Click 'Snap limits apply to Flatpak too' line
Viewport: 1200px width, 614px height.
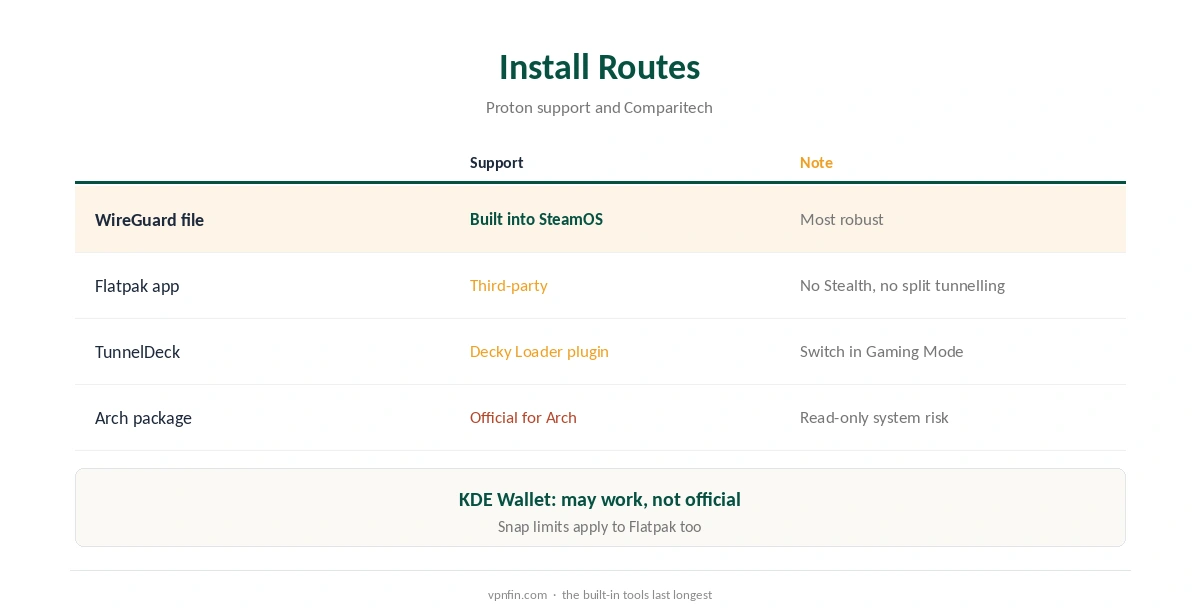[x=599, y=526]
